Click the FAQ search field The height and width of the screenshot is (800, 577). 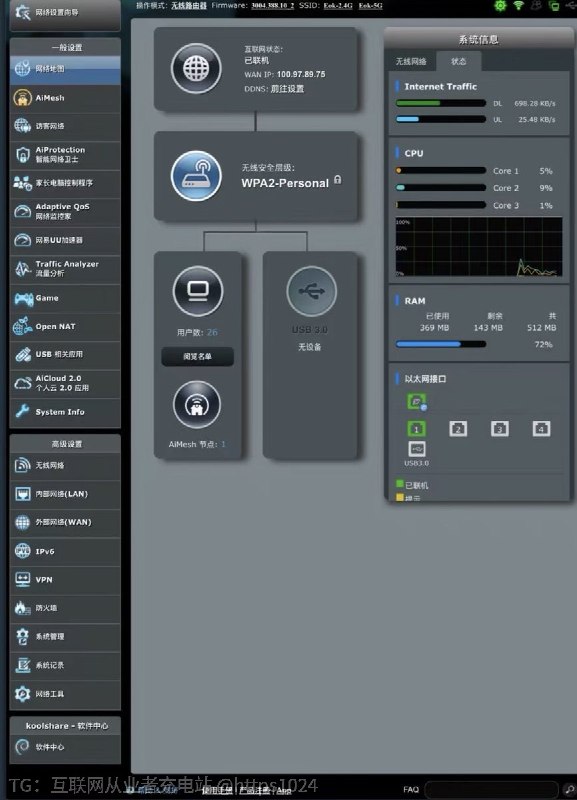[491, 789]
